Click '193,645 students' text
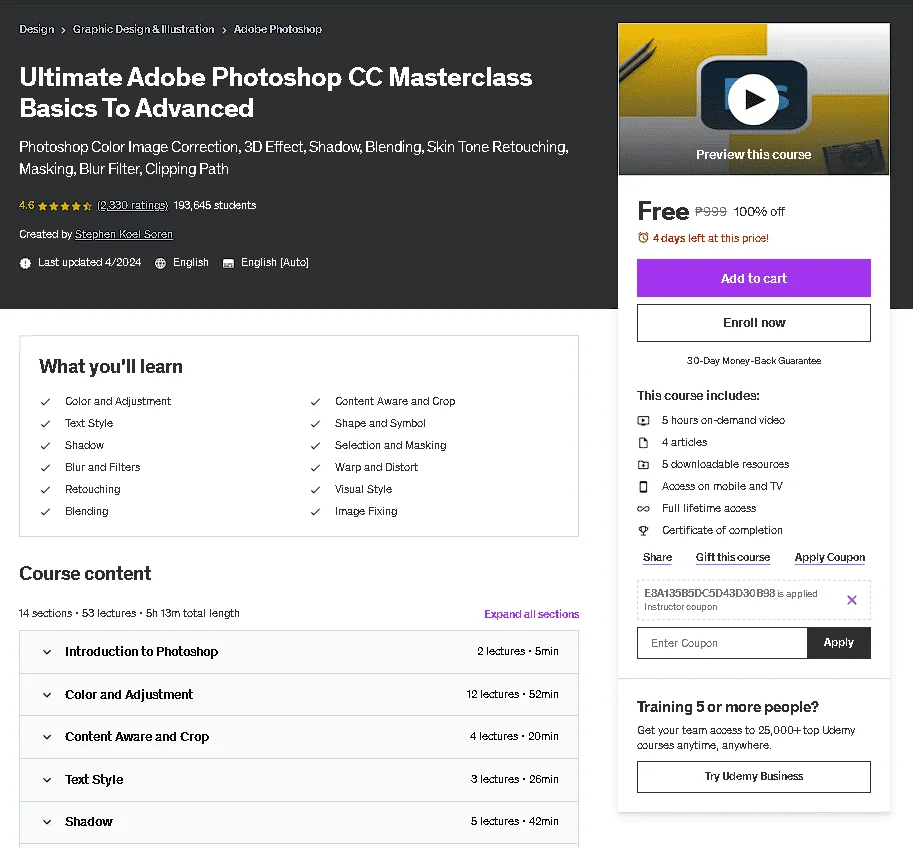 tap(215, 205)
